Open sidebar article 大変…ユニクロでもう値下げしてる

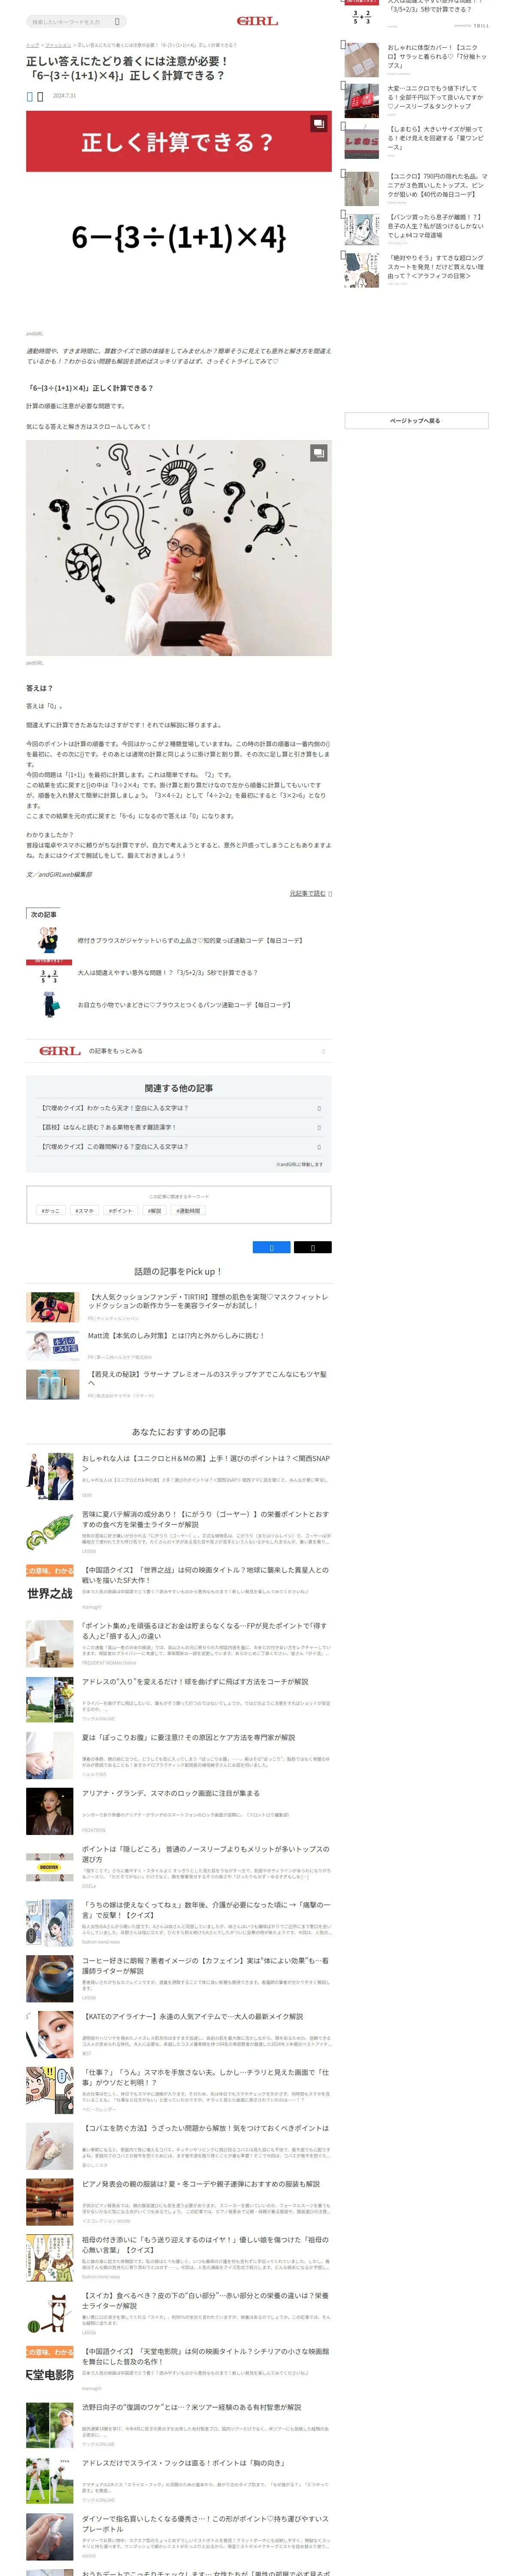437,97
